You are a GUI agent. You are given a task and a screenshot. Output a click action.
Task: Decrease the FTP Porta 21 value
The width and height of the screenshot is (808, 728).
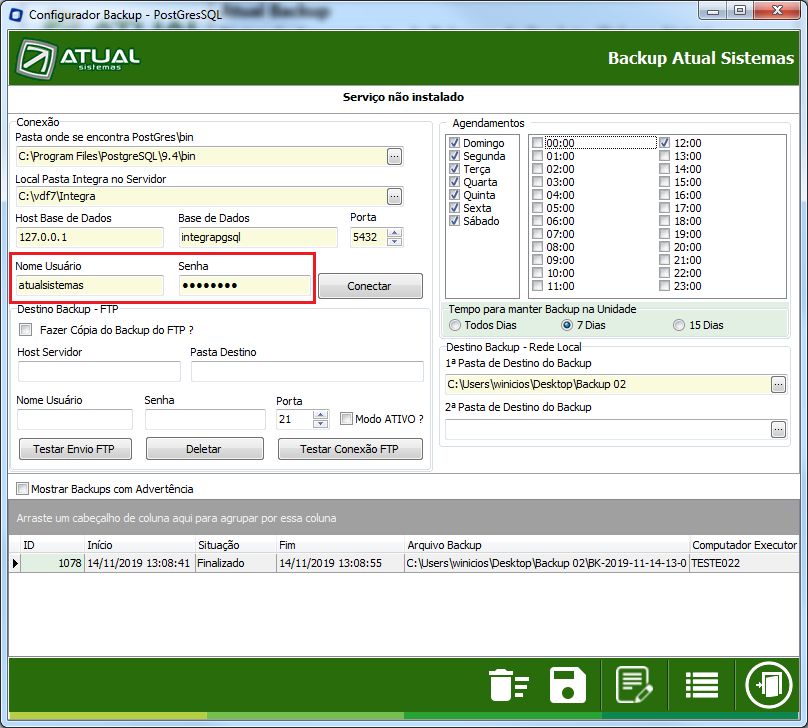click(x=321, y=424)
